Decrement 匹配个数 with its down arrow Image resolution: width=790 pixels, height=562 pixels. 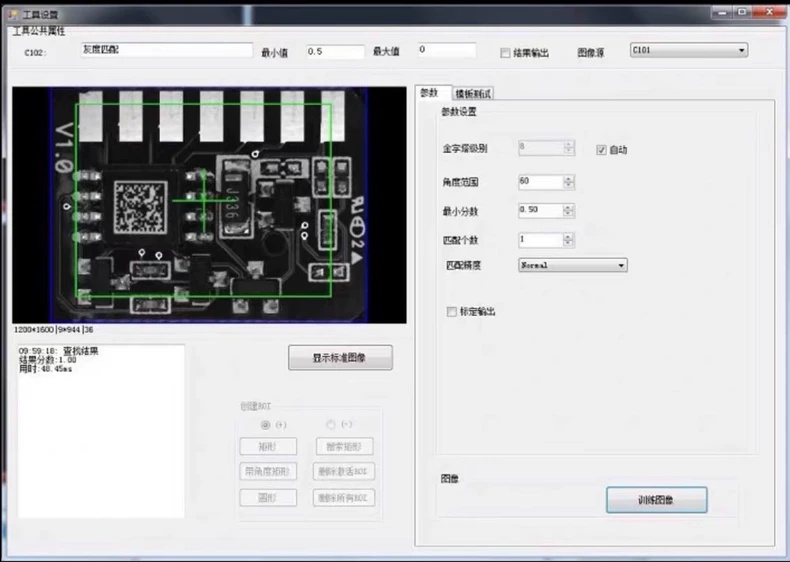coord(568,243)
